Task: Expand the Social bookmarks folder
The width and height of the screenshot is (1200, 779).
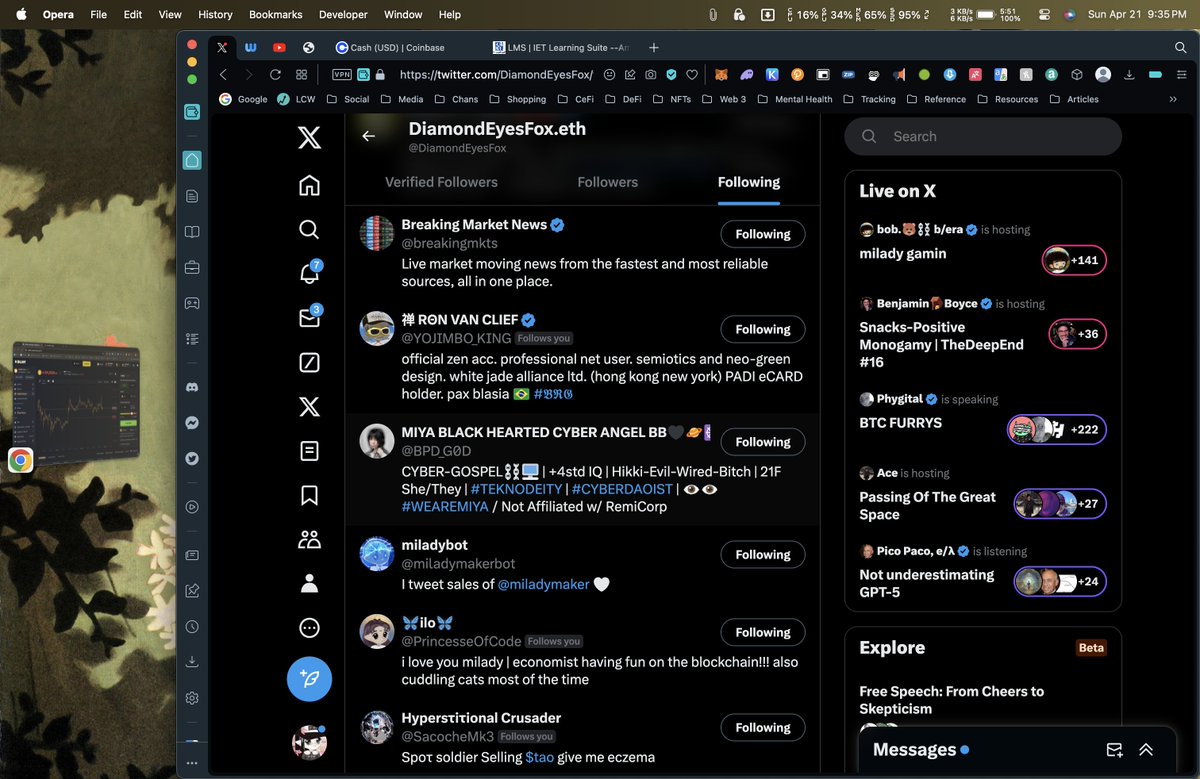Action: [x=347, y=99]
